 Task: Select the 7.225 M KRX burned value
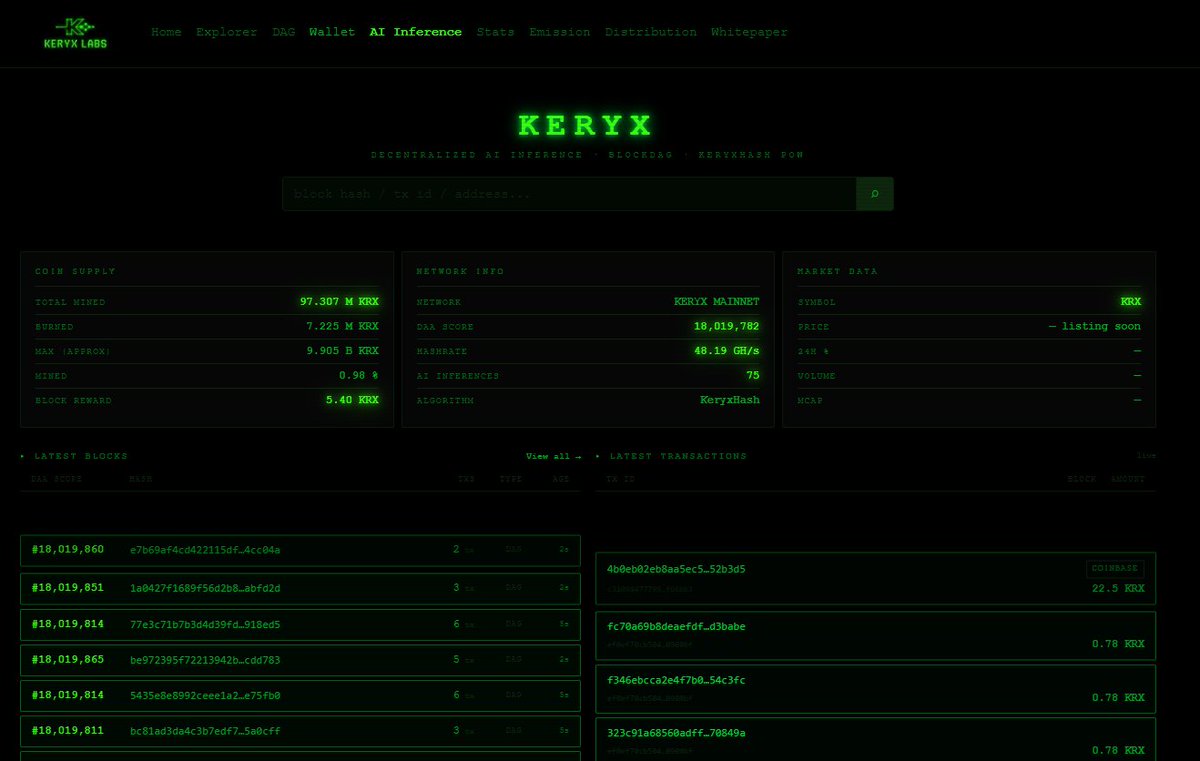pyautogui.click(x=342, y=326)
